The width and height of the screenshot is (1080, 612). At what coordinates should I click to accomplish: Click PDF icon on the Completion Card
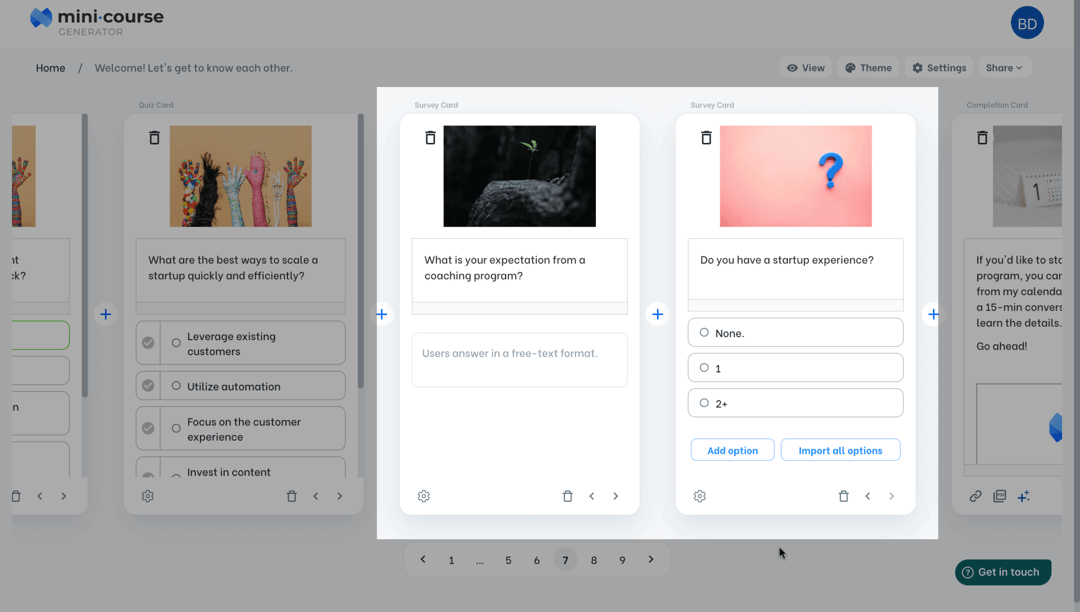click(x=999, y=496)
